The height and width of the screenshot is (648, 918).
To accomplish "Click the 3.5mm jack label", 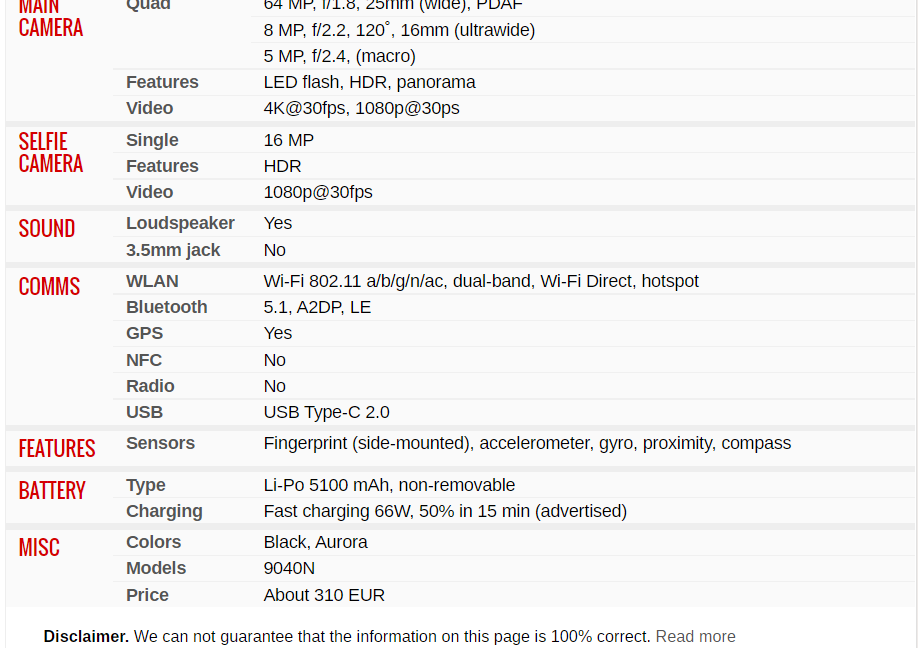I will pos(173,250).
